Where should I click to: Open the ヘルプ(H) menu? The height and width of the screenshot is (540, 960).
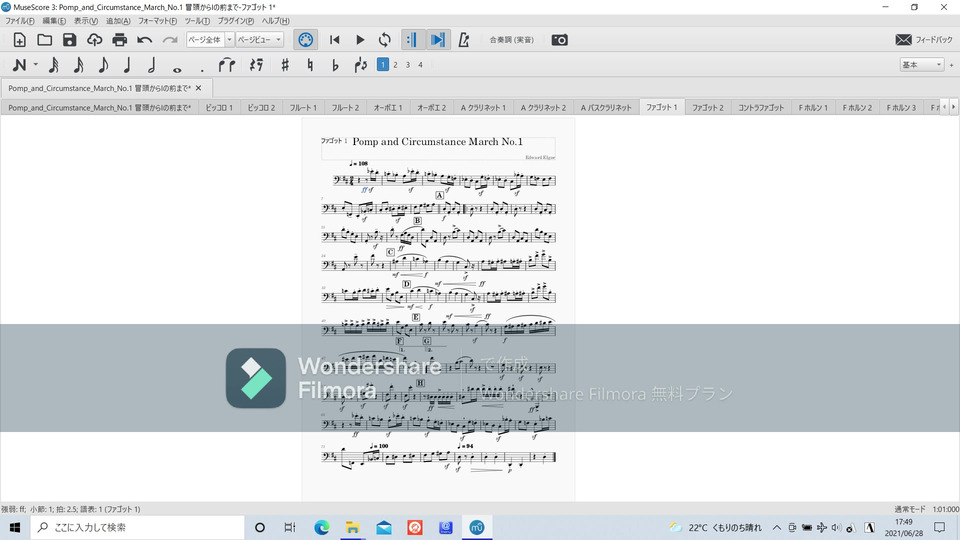(276, 21)
